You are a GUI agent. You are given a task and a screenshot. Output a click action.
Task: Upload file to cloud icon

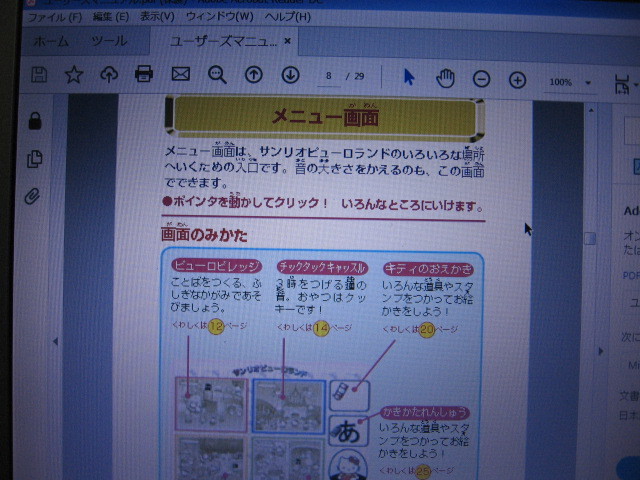(109, 75)
